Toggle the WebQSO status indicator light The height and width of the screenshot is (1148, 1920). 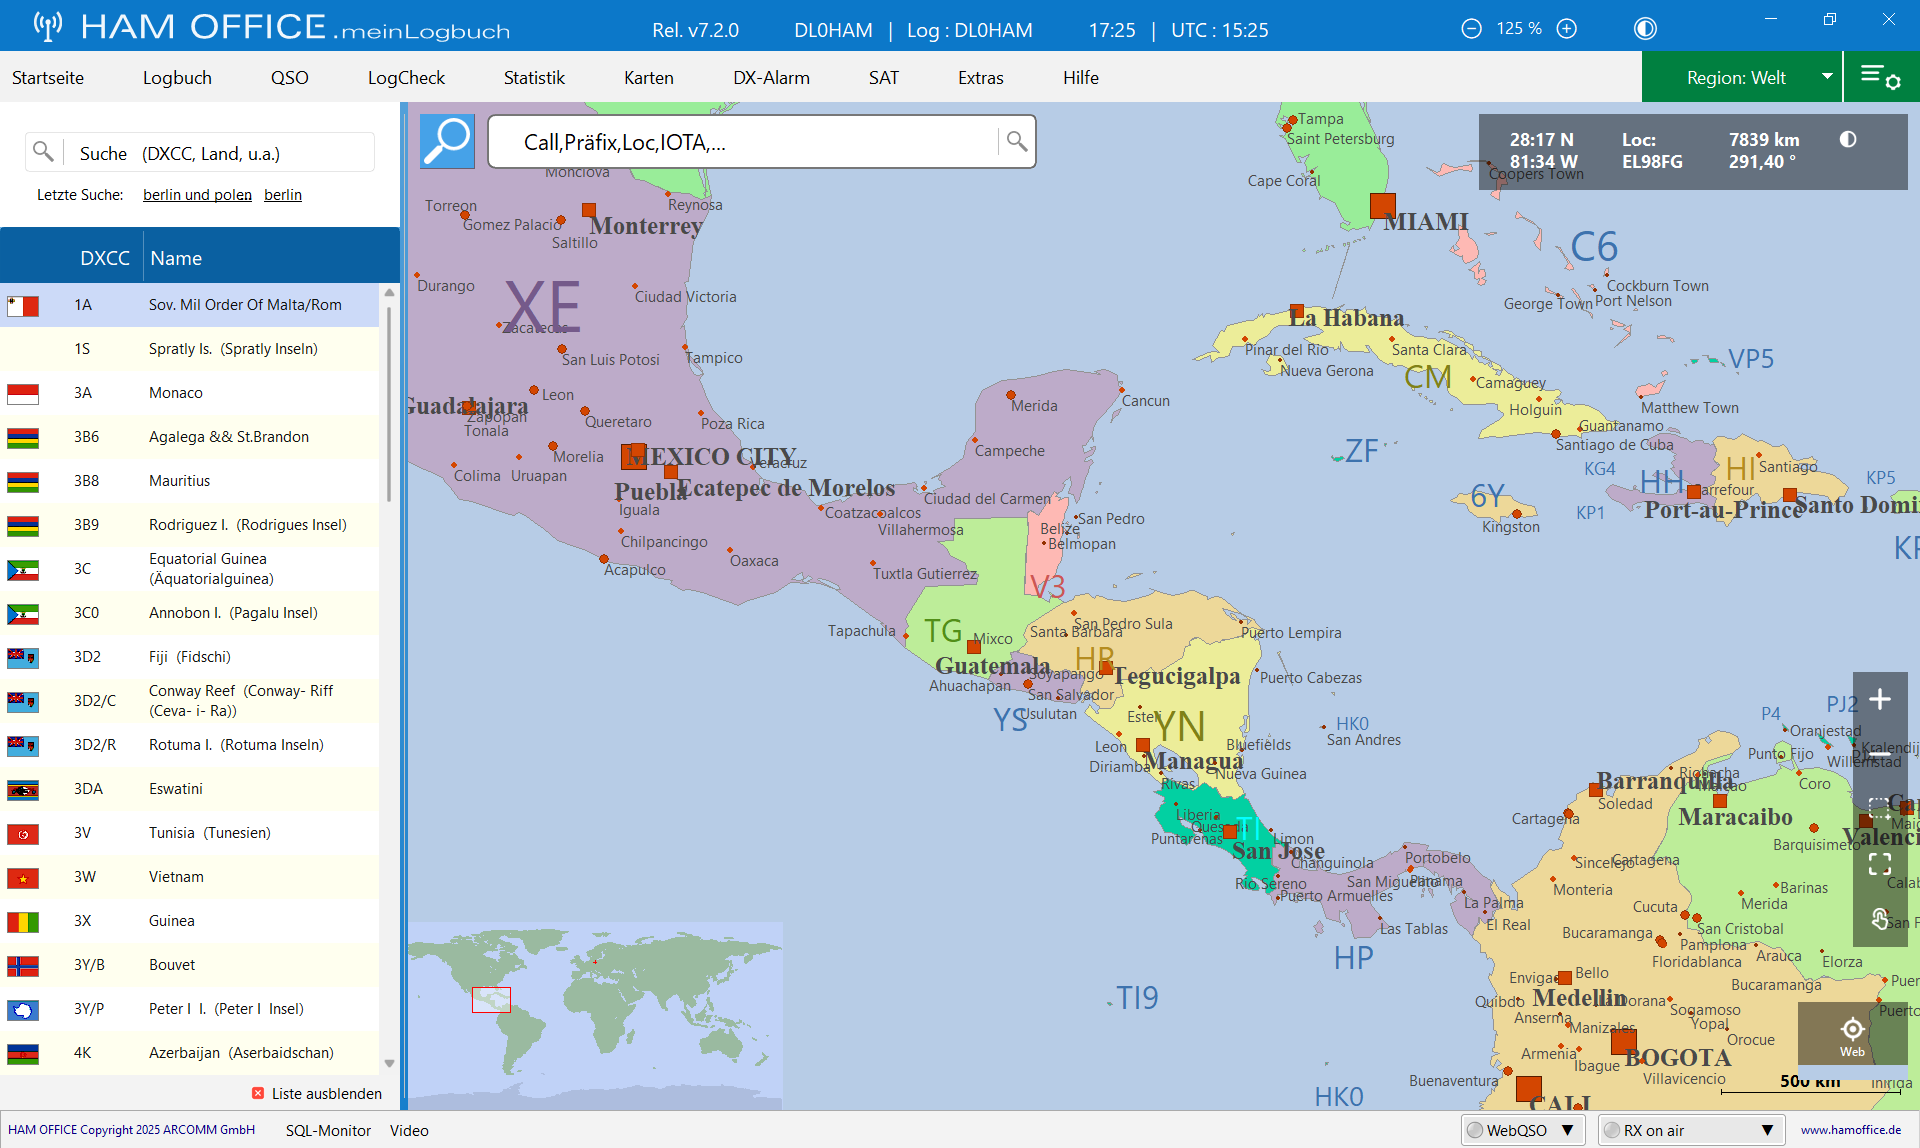click(x=1475, y=1130)
